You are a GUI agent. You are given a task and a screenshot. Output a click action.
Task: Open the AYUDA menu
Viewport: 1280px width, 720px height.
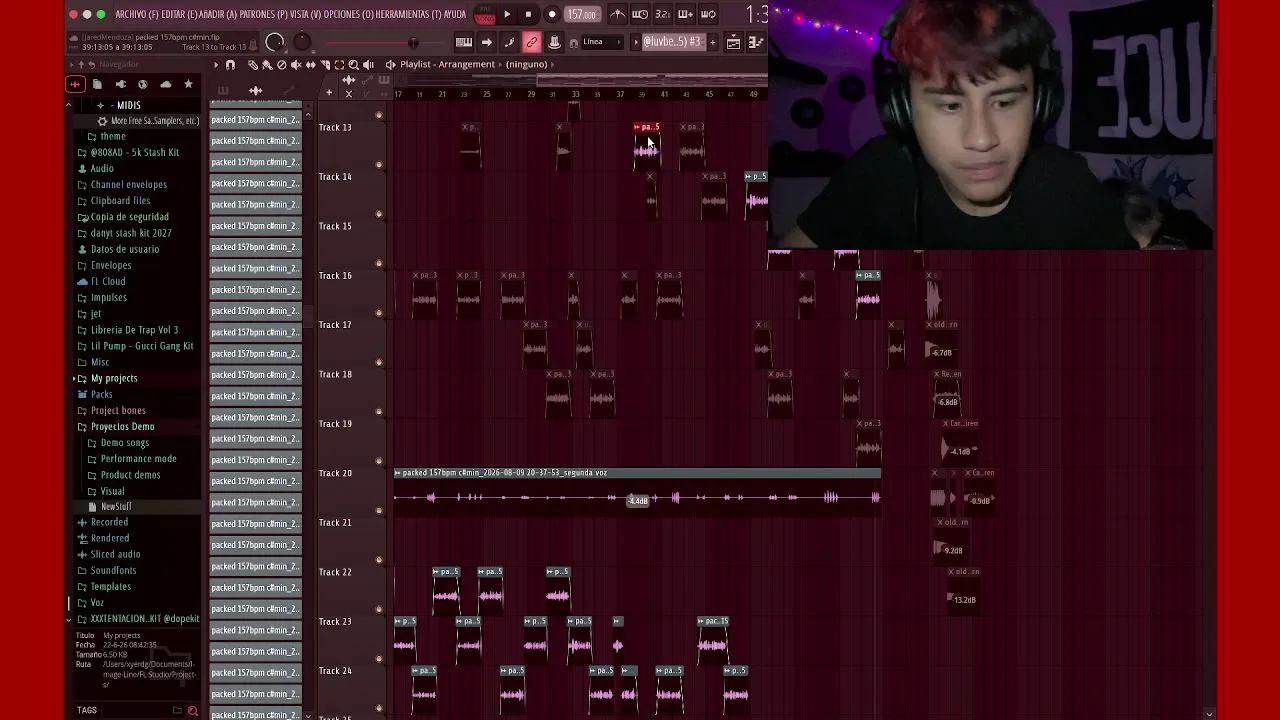coord(455,14)
